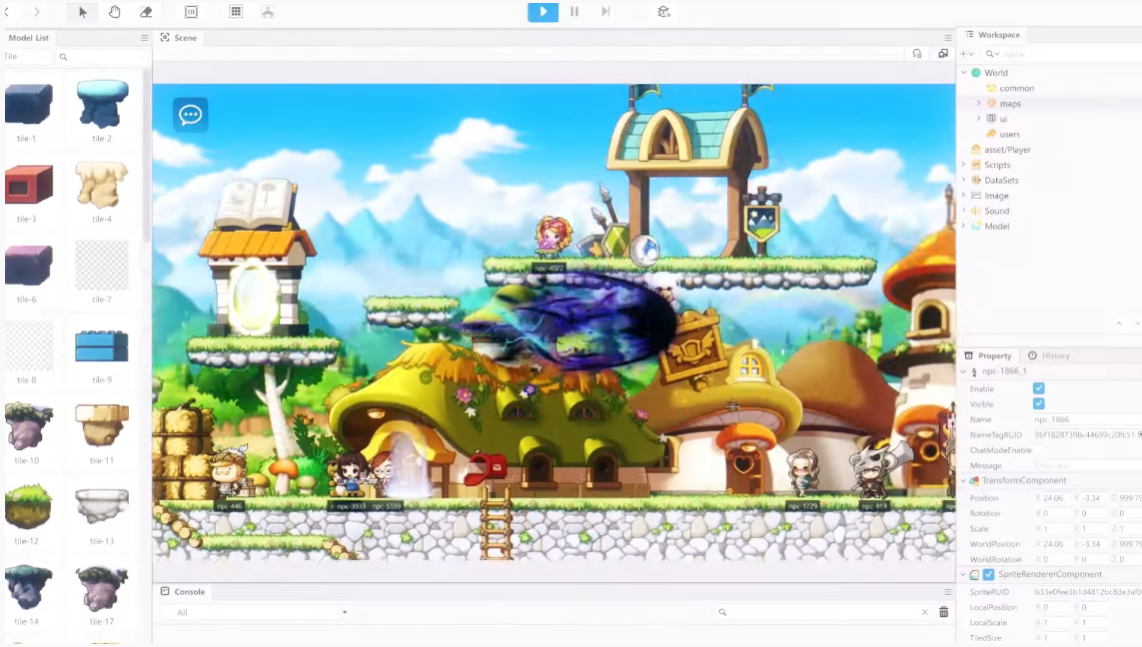The image size is (1142, 647).
Task: Switch to History tab
Action: (x=1050, y=356)
